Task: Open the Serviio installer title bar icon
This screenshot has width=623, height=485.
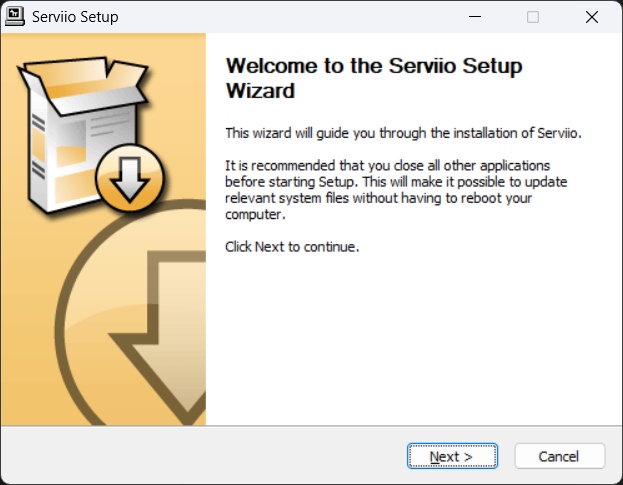Action: point(15,17)
